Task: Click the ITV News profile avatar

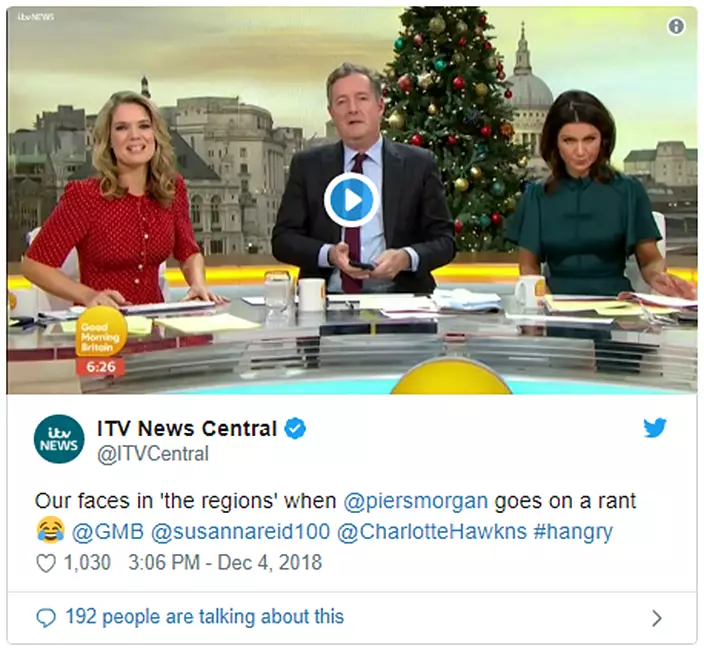Action: point(59,439)
